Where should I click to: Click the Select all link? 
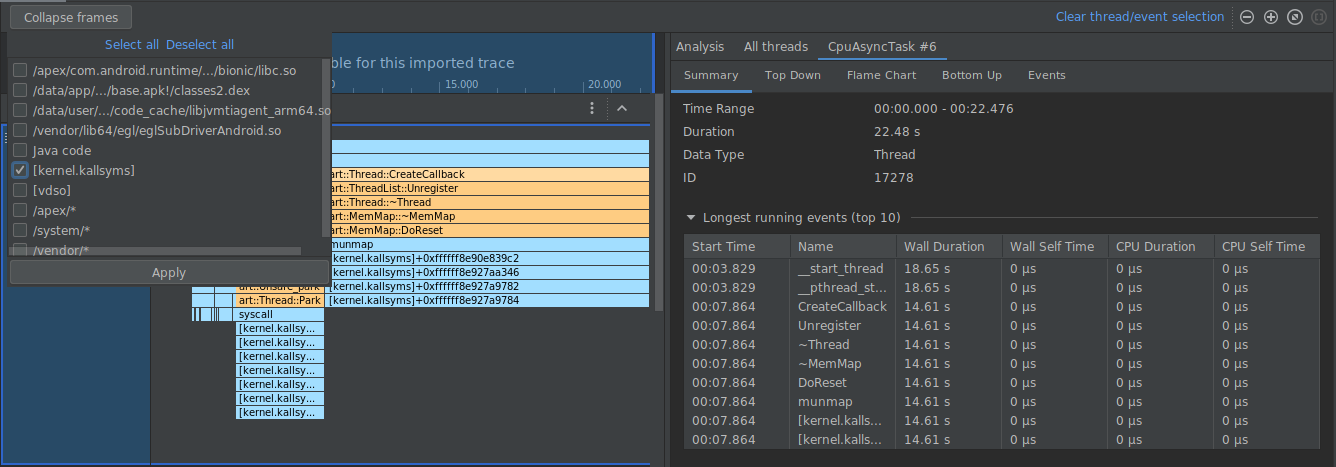131,45
